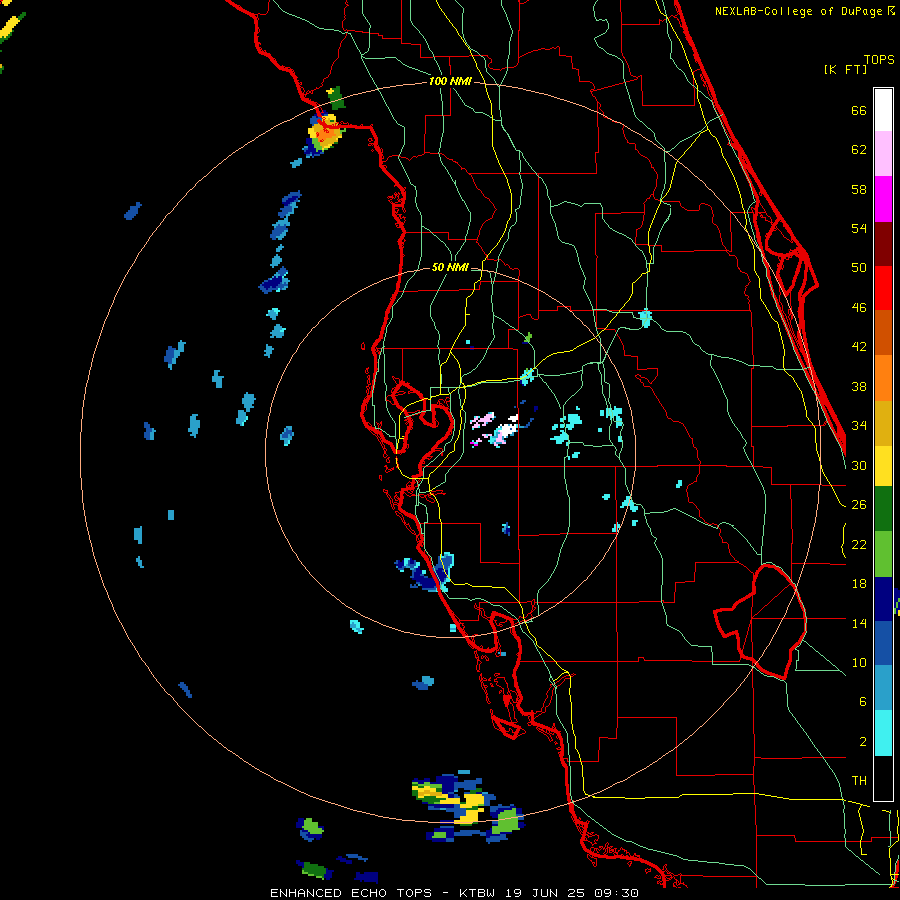Select the medium blue legend band
This screenshot has height=900, width=900.
[883, 644]
